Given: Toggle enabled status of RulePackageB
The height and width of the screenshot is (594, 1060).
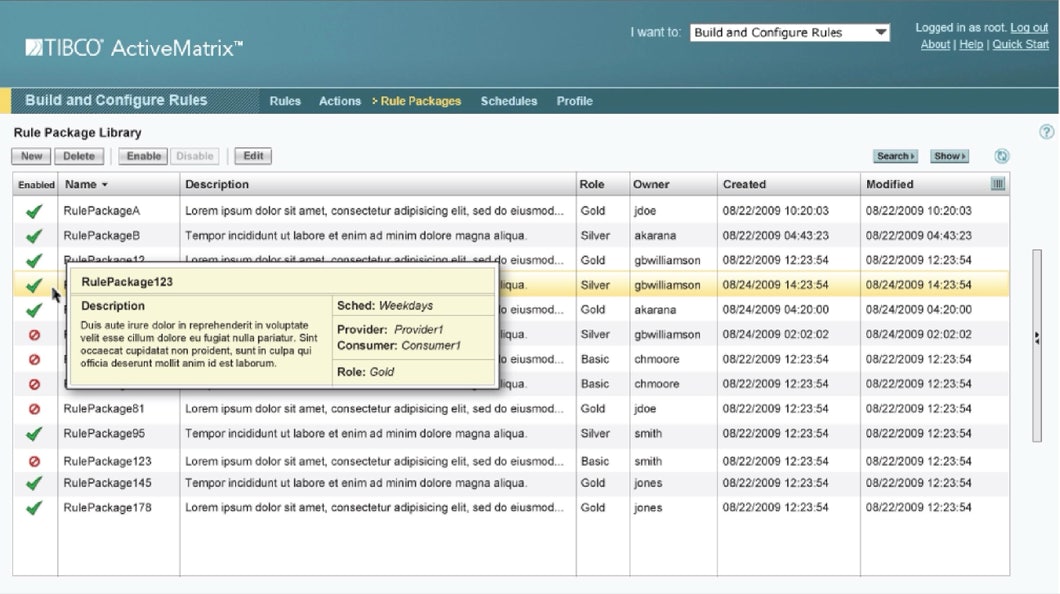Looking at the screenshot, I should (x=34, y=236).
